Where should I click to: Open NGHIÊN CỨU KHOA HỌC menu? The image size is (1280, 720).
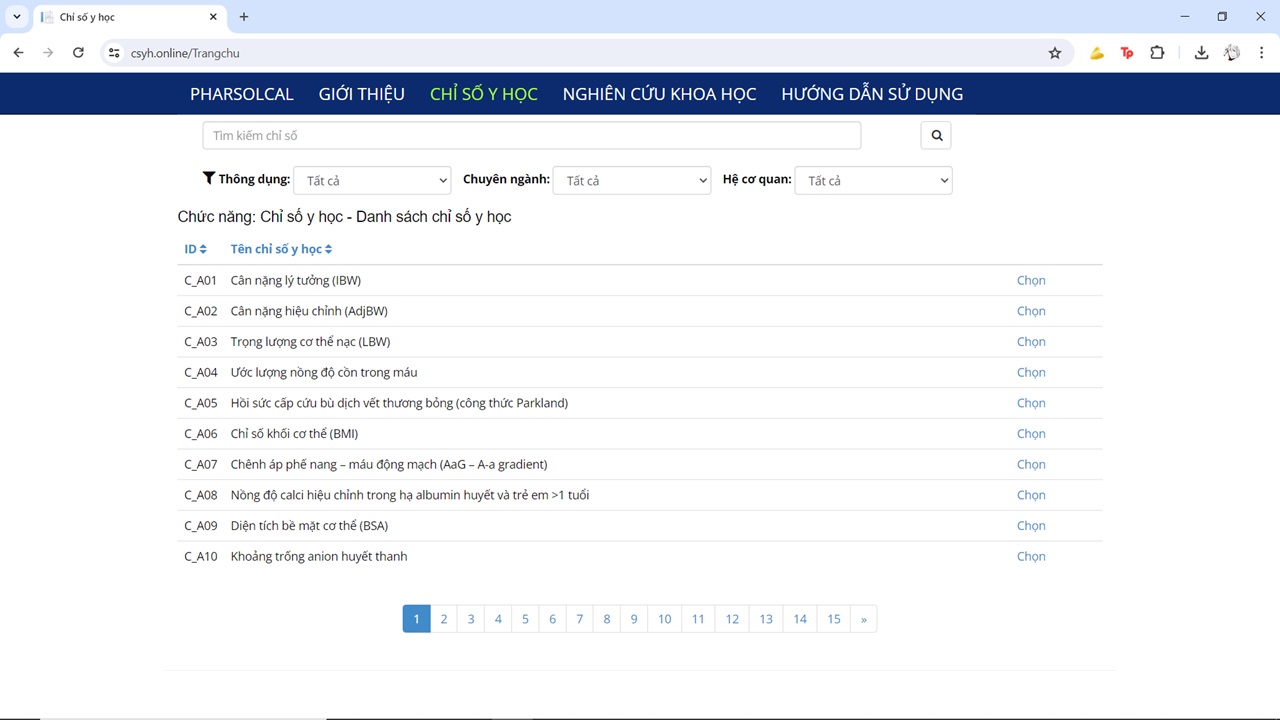659,94
